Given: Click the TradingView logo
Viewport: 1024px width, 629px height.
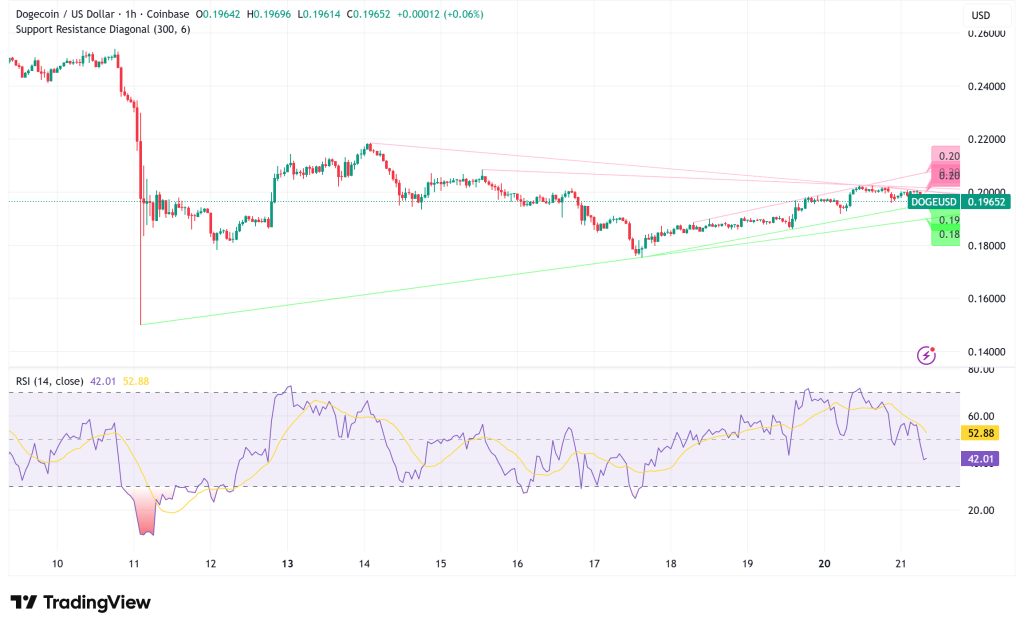Looking at the screenshot, I should 80,602.
